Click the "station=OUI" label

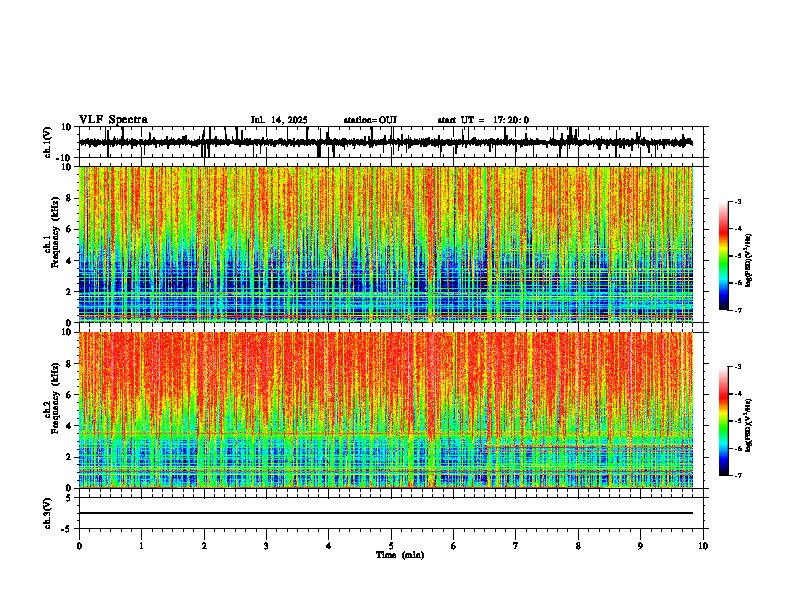(x=370, y=120)
